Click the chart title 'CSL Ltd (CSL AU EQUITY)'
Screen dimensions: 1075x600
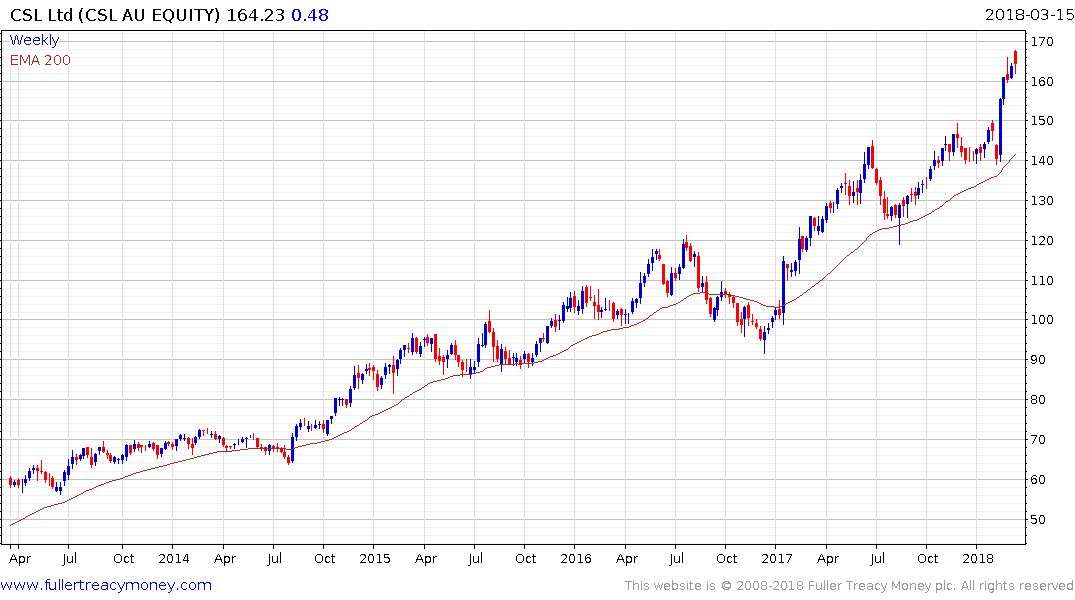tap(115, 15)
